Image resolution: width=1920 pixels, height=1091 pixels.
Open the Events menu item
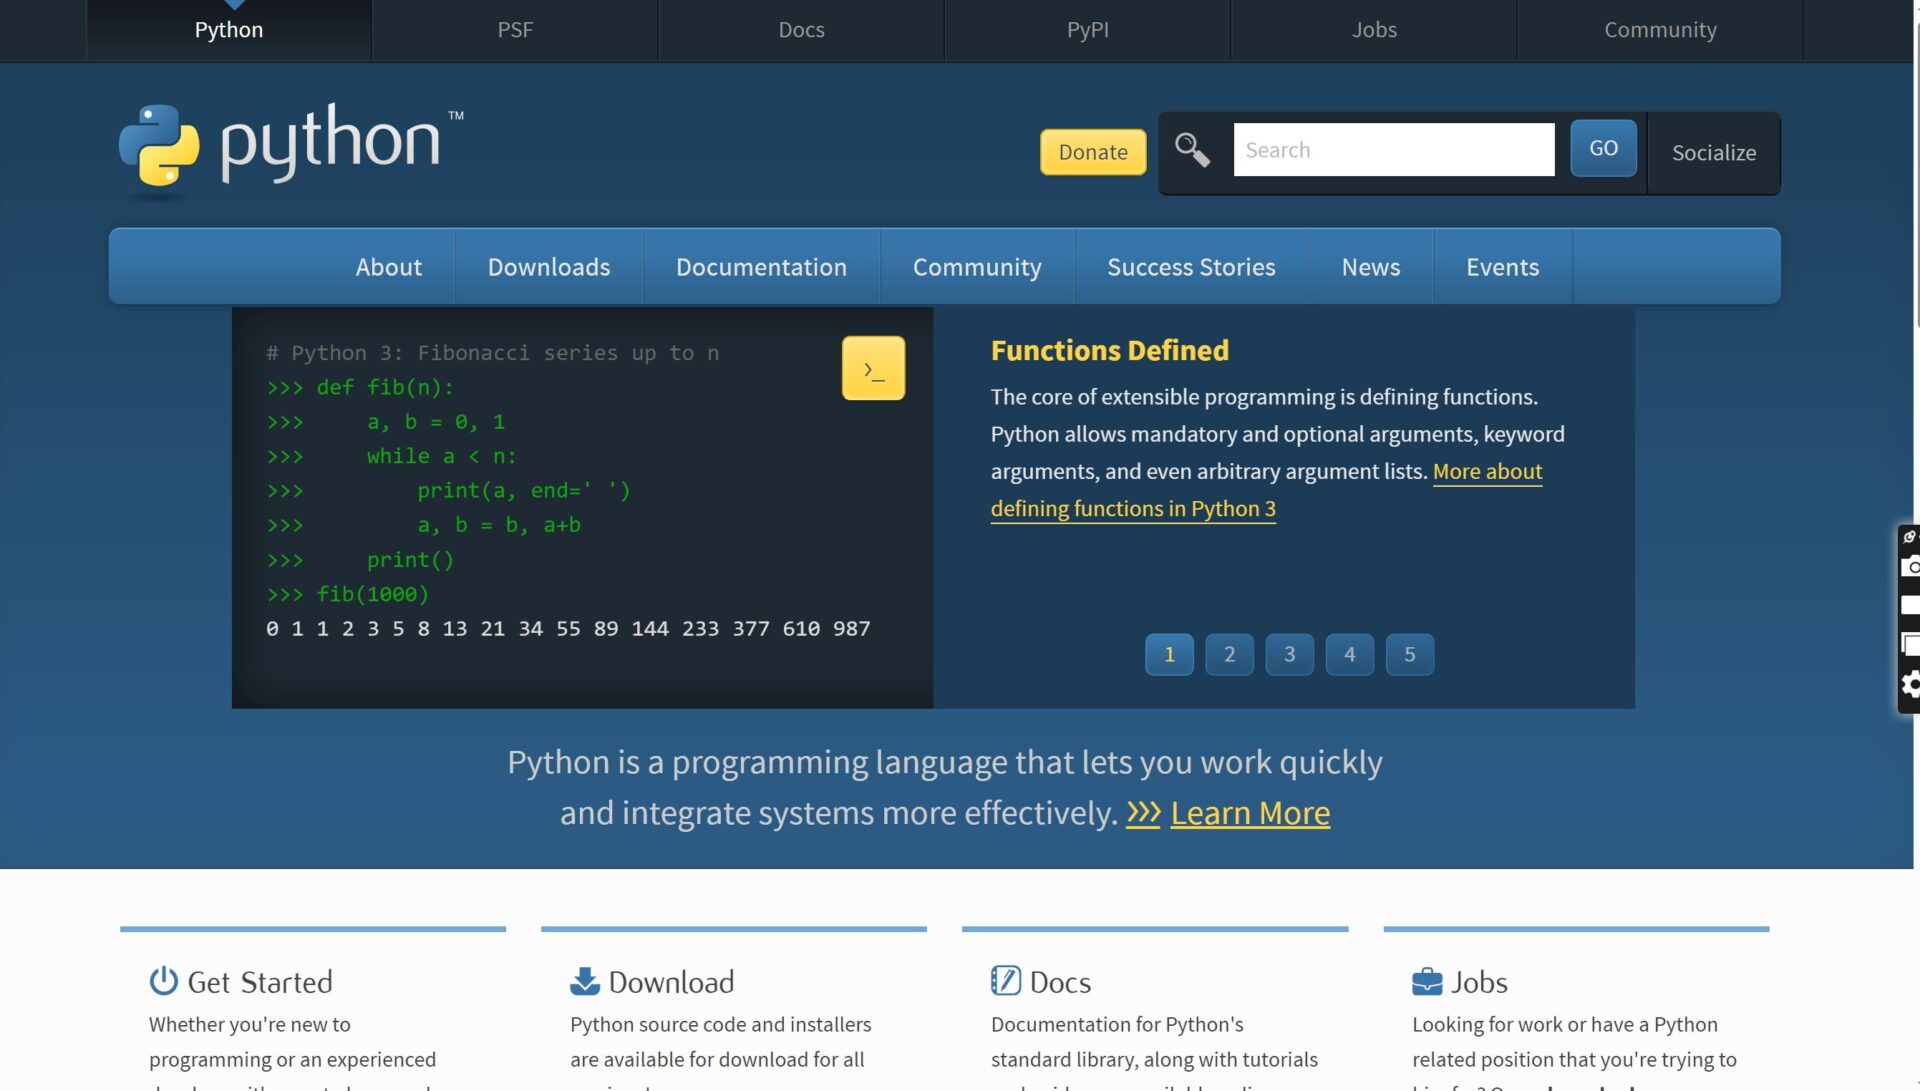pos(1502,265)
